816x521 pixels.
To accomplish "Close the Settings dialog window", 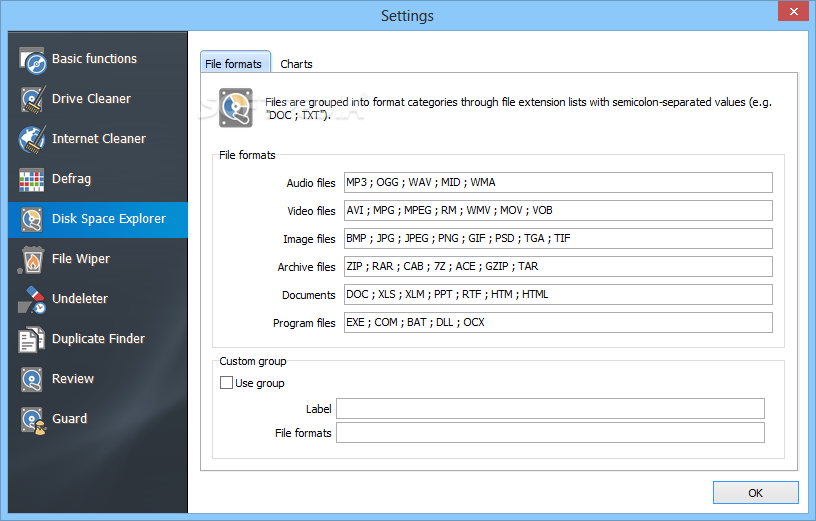I will [793, 11].
